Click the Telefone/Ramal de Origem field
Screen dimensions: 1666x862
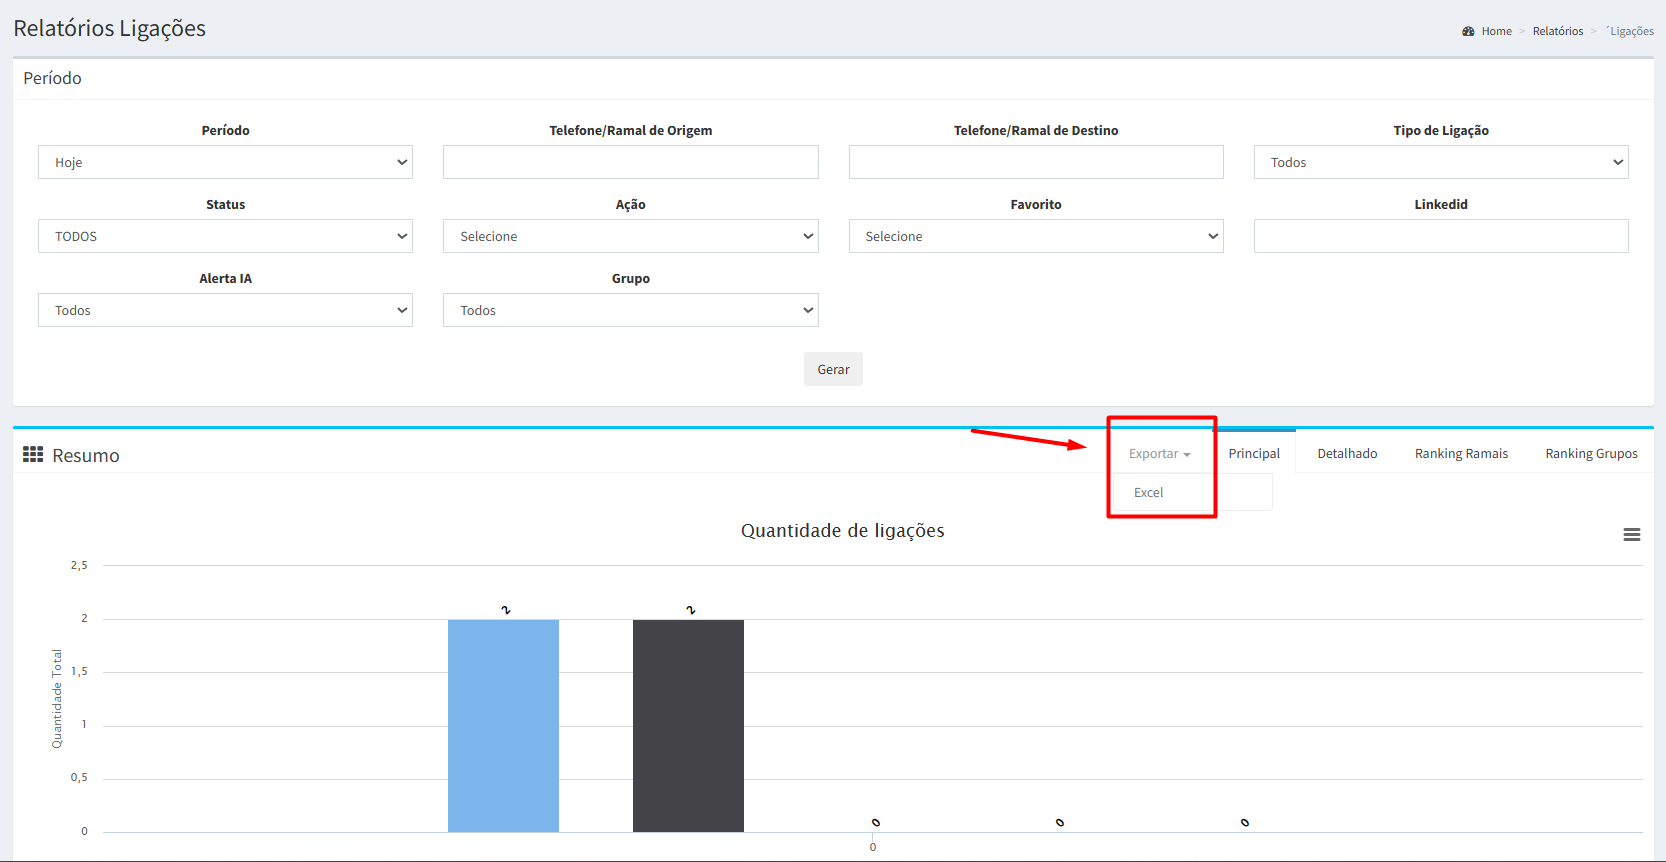pyautogui.click(x=630, y=162)
